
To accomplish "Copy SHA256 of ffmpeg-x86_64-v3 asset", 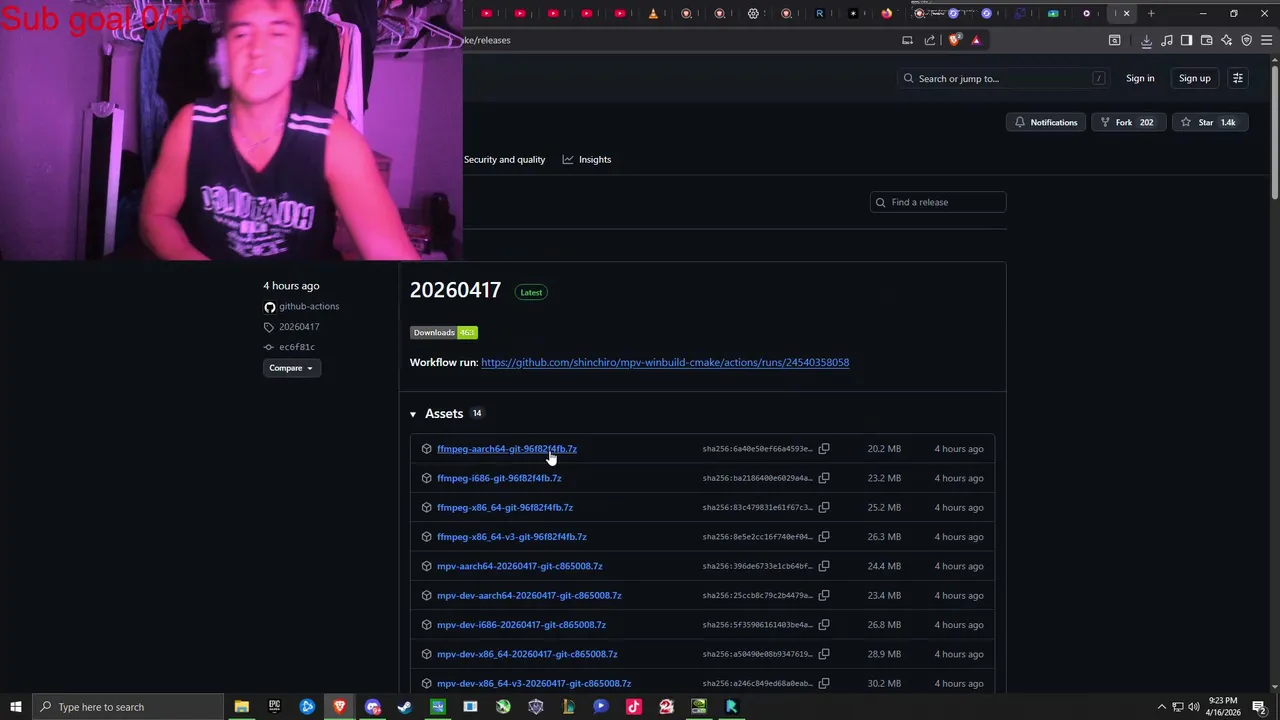I will coord(824,537).
